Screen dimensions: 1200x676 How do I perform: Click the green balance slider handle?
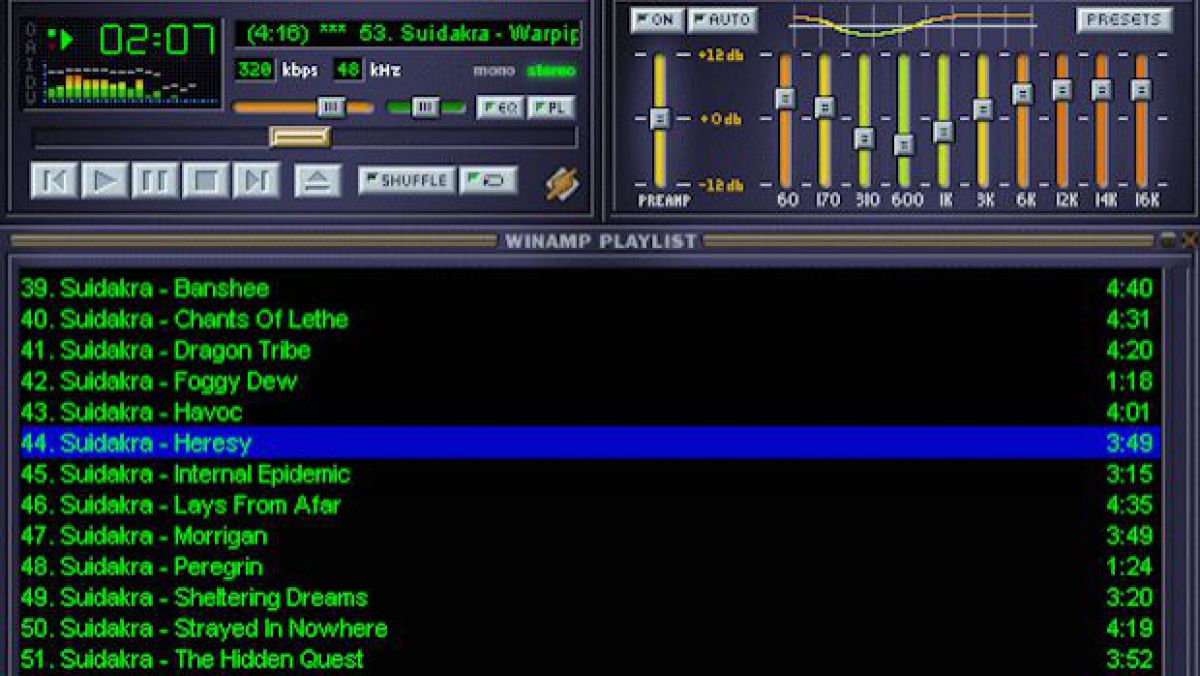425,107
